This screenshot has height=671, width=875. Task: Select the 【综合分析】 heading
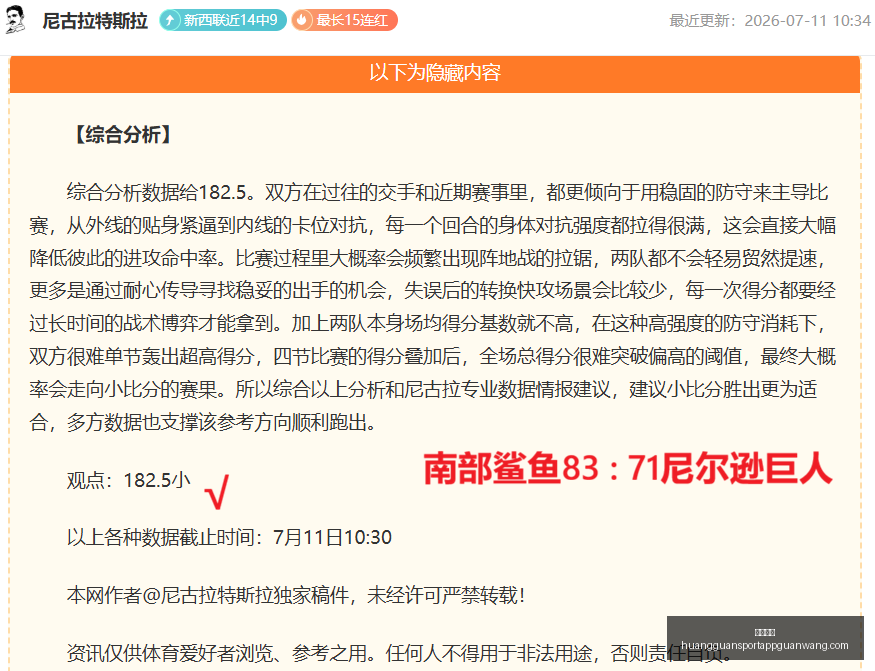pos(123,135)
